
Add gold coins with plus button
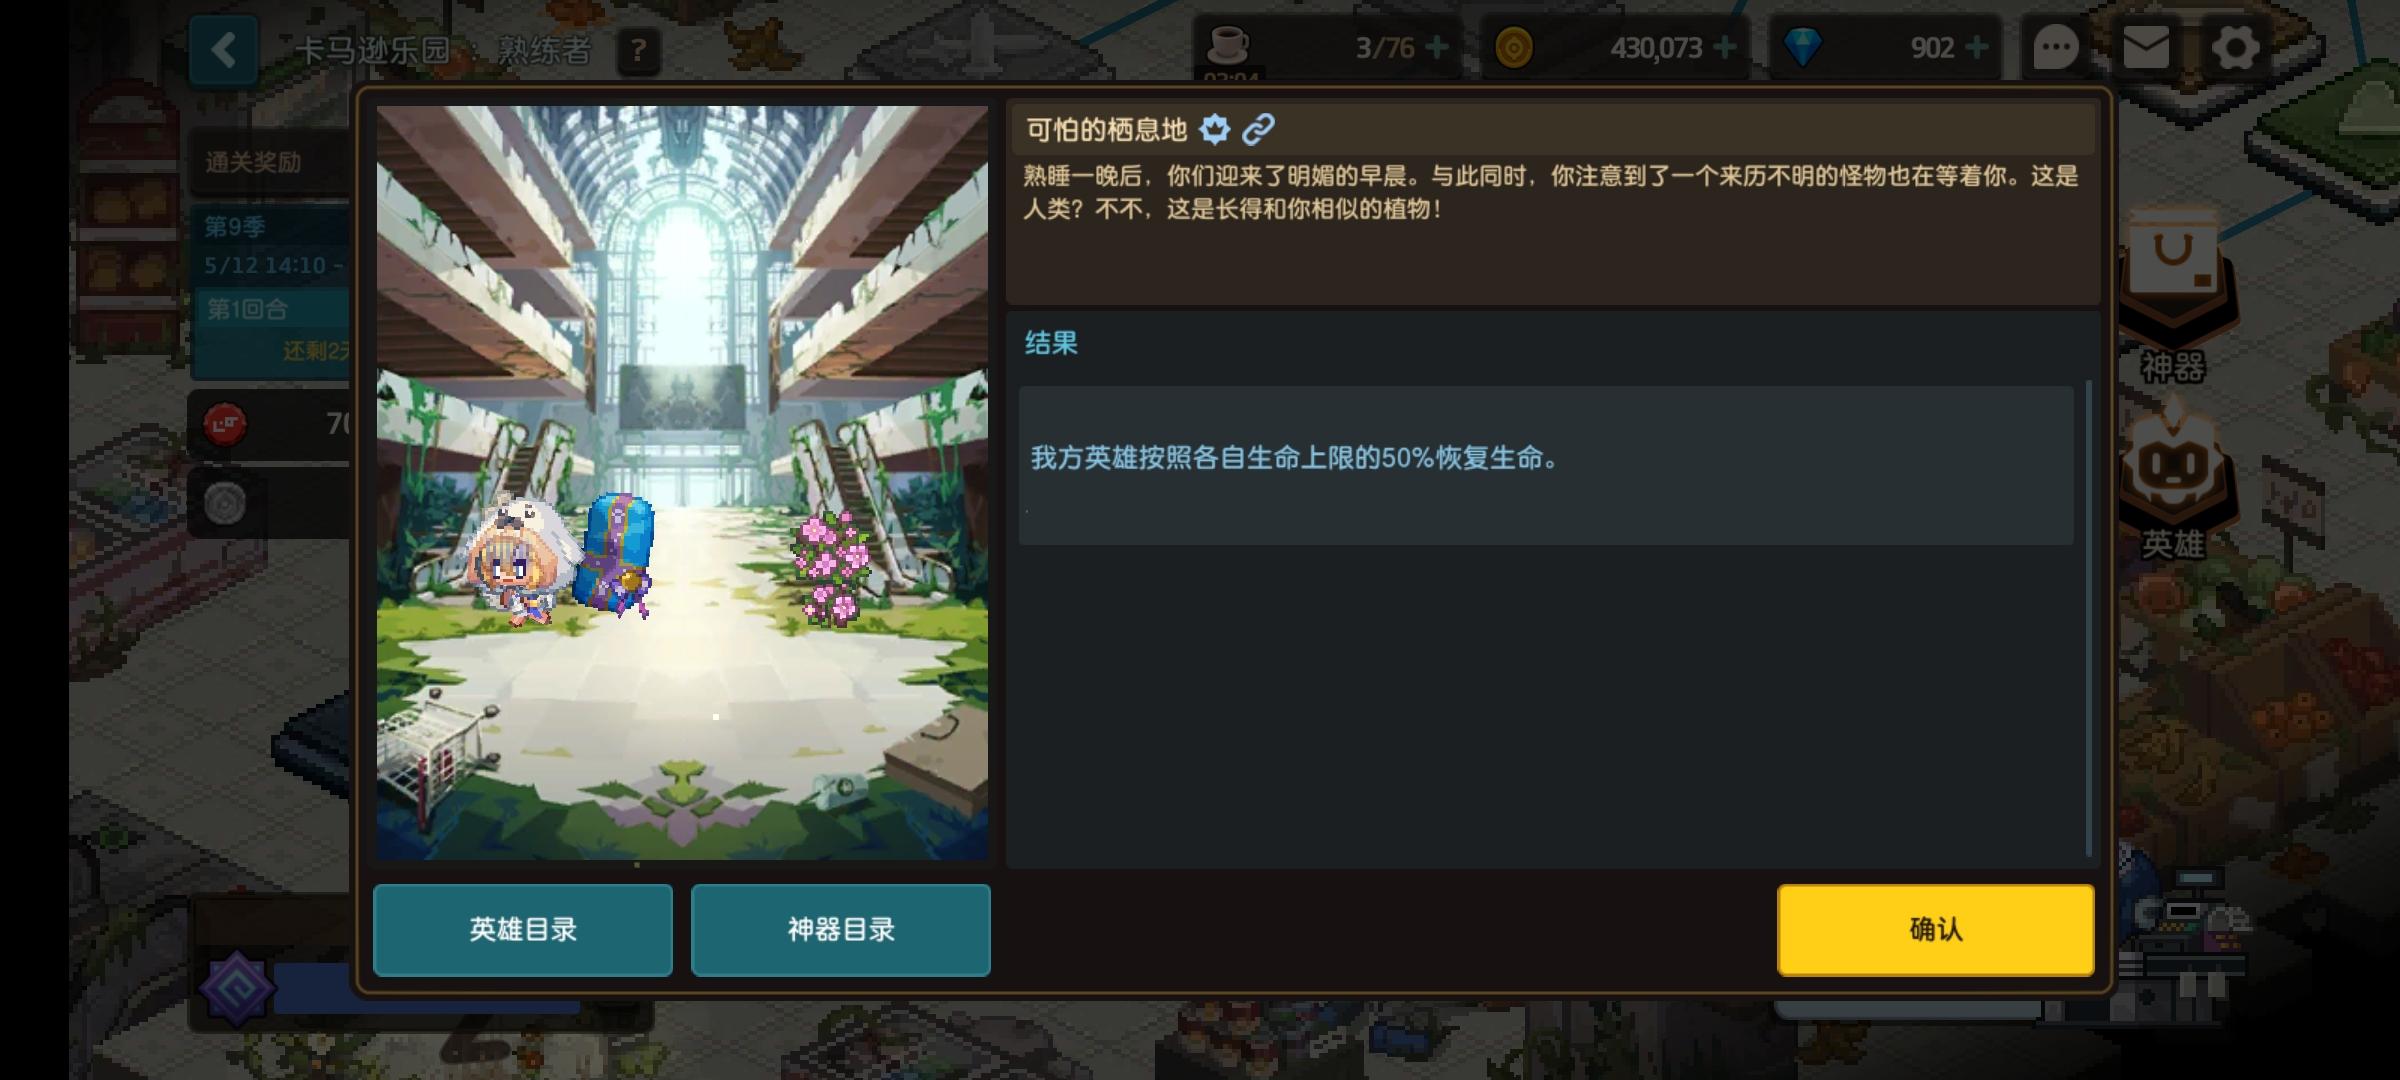click(1724, 47)
